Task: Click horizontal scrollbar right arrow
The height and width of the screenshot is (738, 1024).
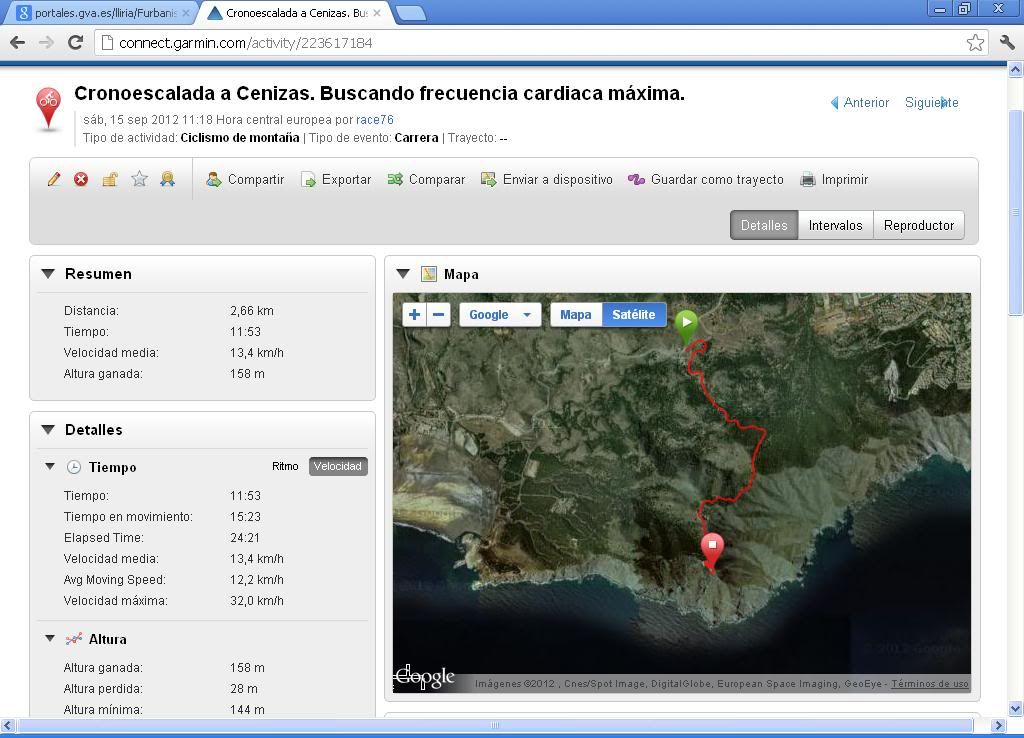Action: pos(998,725)
